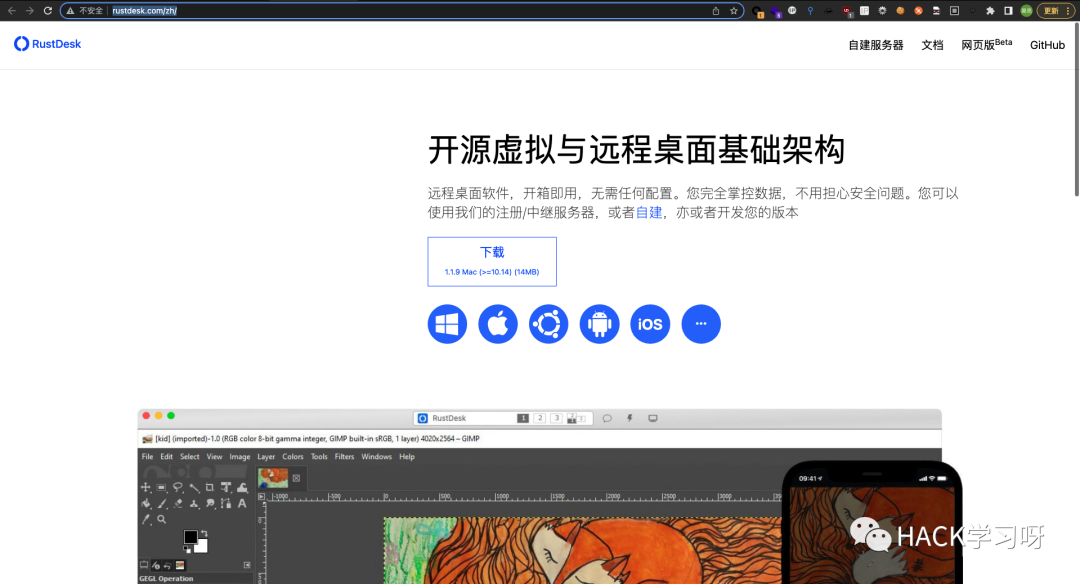The width and height of the screenshot is (1080, 584).
Task: Select the iOS download icon
Action: click(650, 324)
